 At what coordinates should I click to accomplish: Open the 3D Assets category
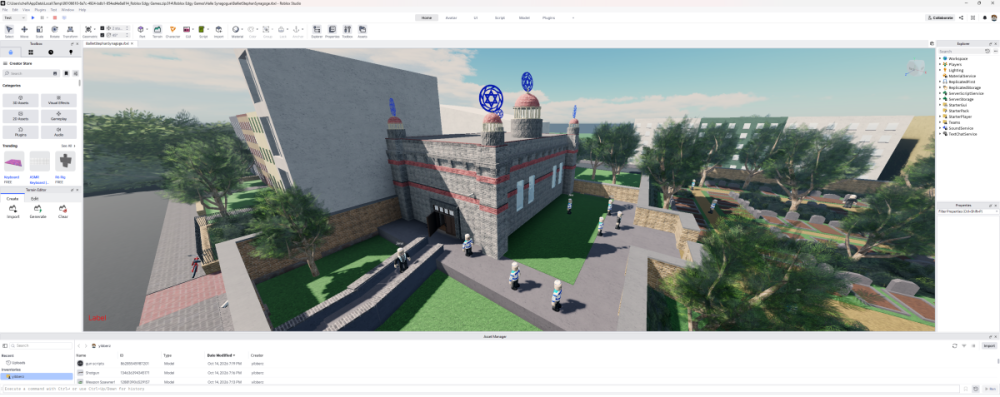pos(20,100)
